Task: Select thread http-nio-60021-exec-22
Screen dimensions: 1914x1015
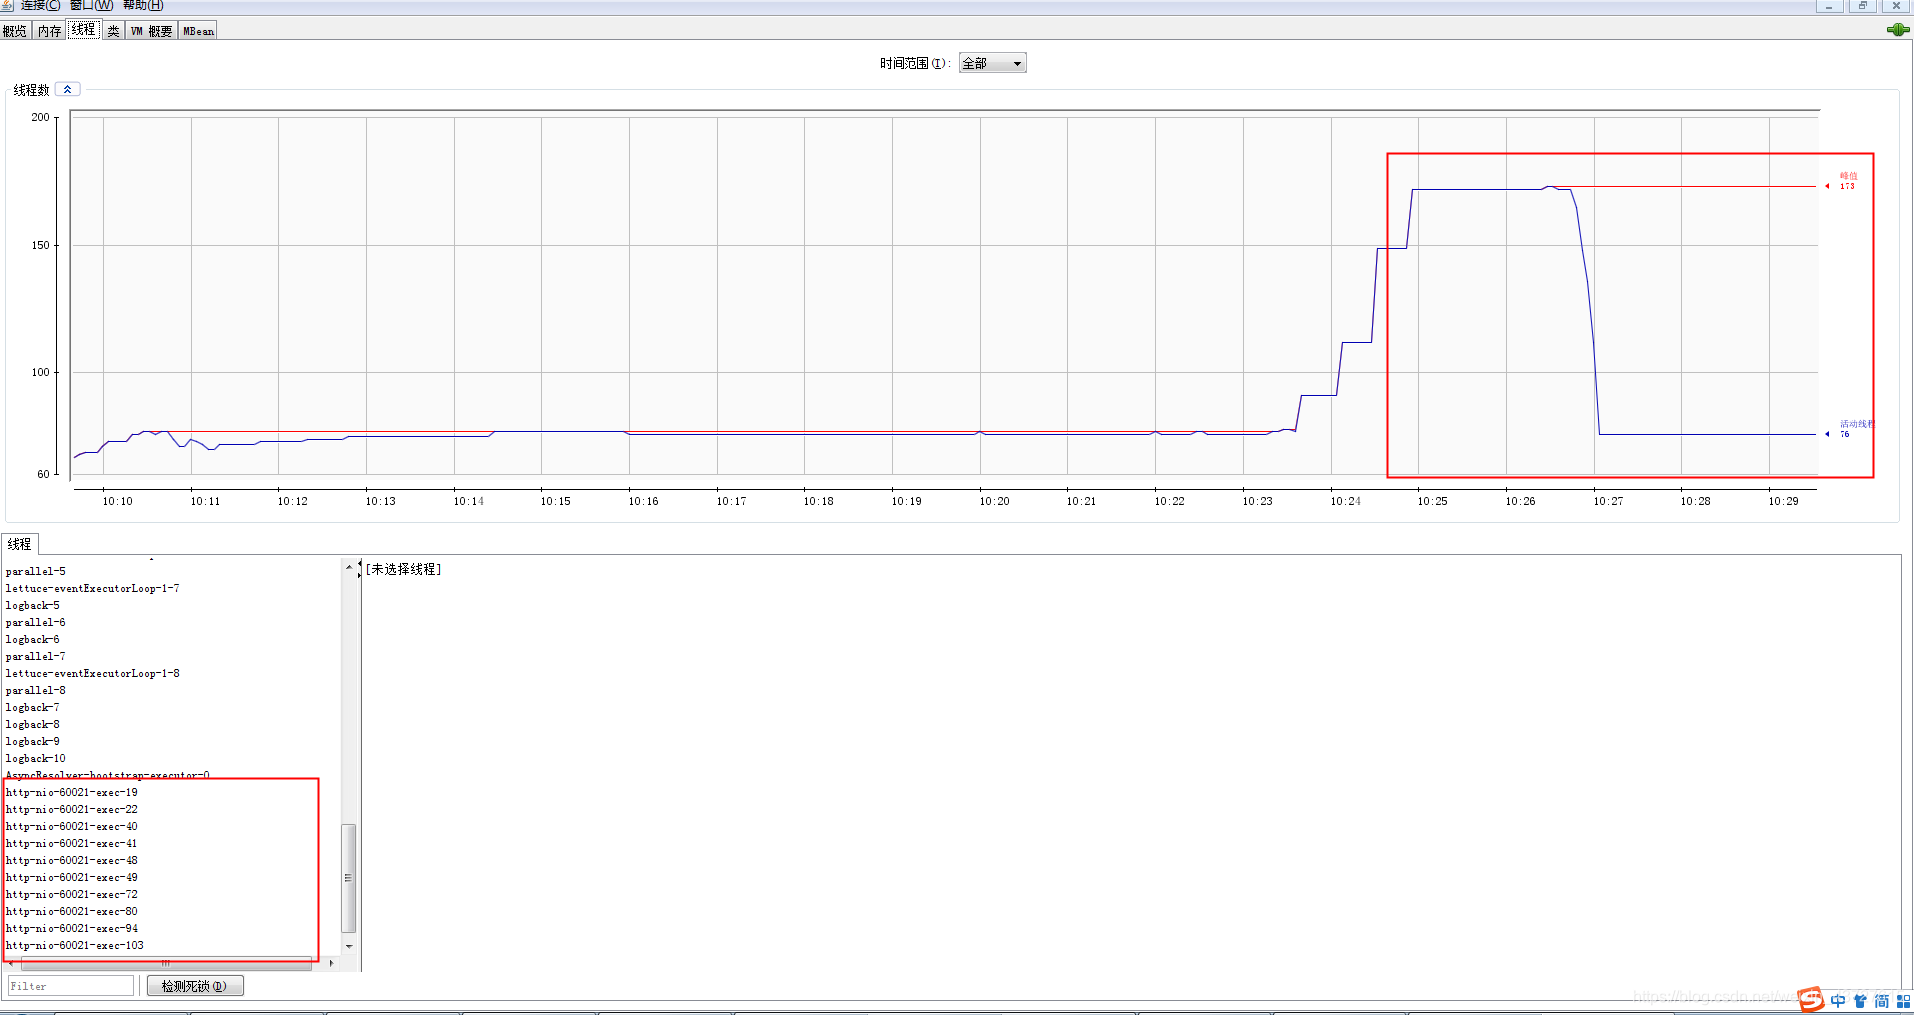Action: tap(72, 810)
